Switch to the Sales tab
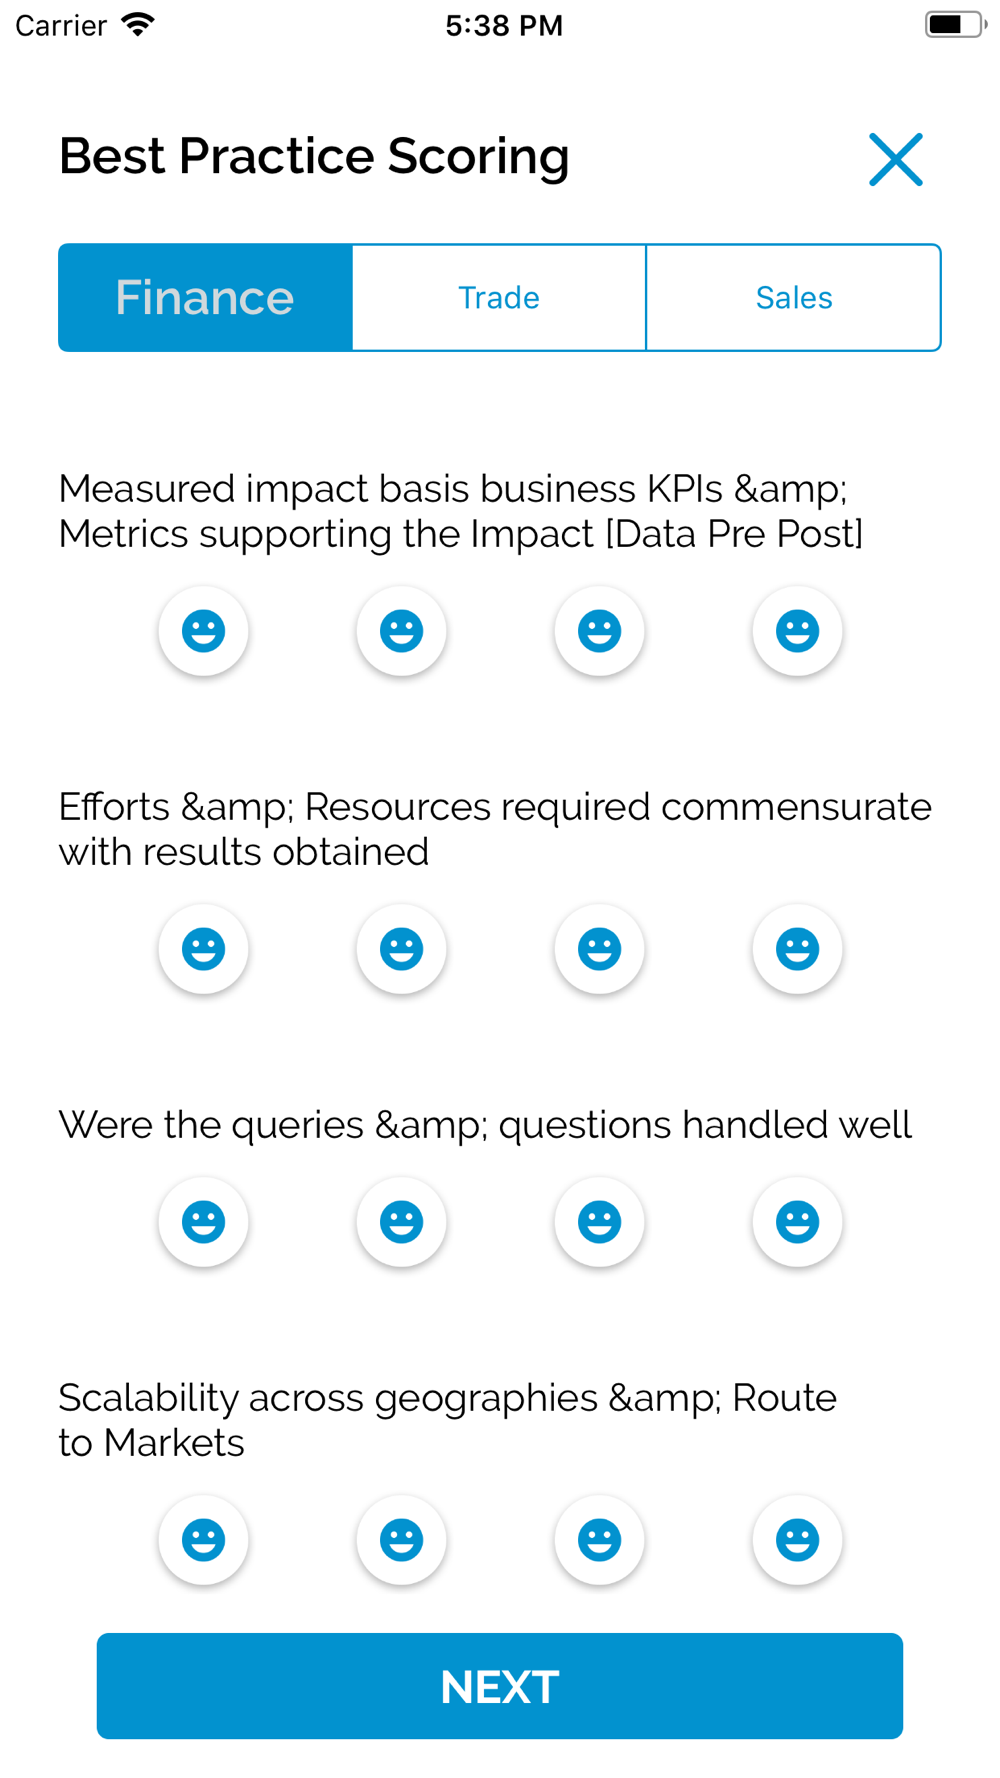This screenshot has height=1778, width=1000. click(x=794, y=298)
